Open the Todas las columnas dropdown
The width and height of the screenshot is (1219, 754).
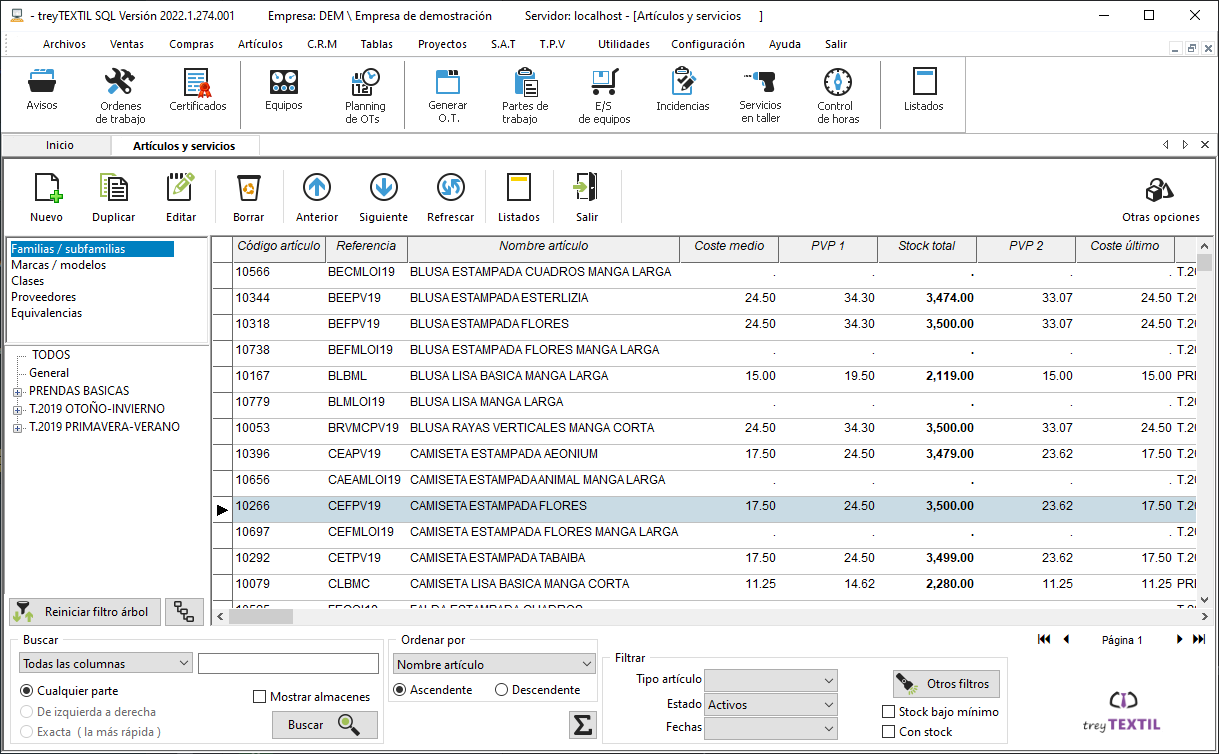coord(105,663)
